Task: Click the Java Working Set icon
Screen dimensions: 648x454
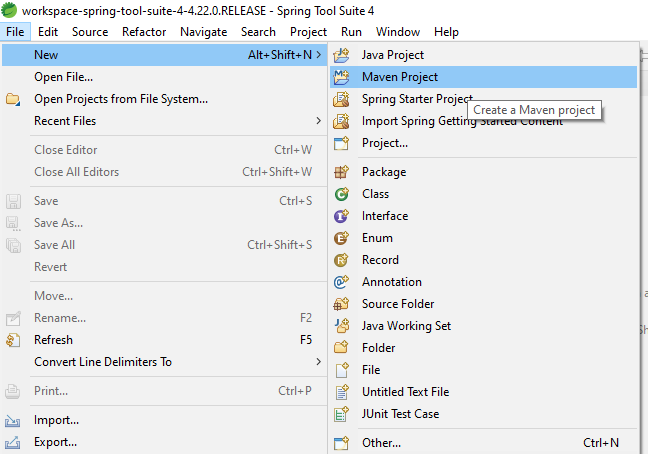Action: point(341,326)
